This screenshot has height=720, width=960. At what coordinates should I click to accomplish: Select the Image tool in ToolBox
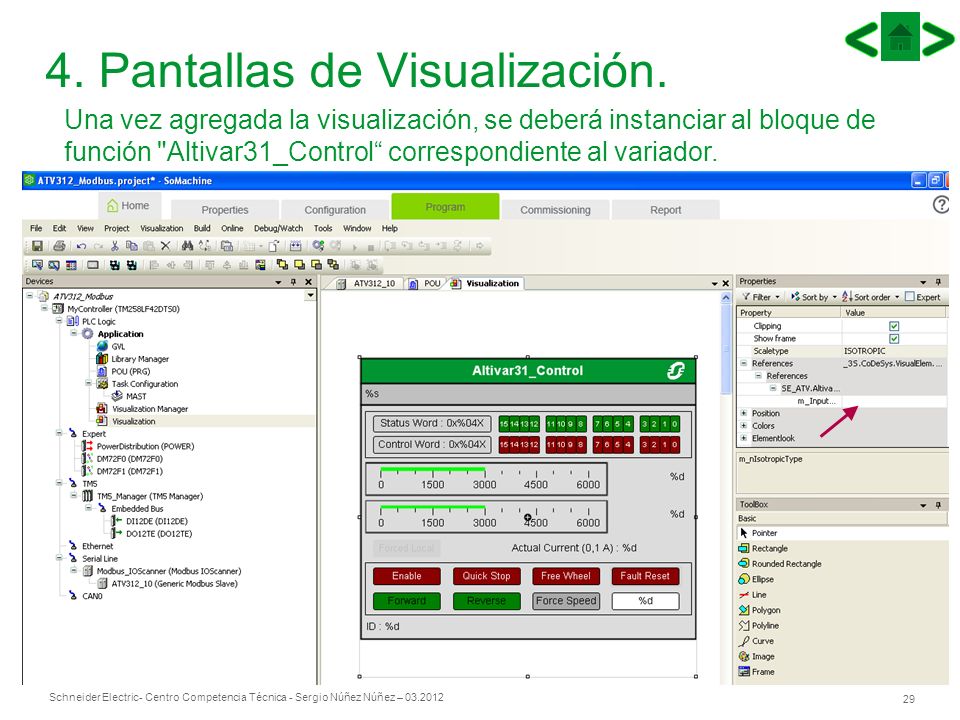(x=756, y=656)
